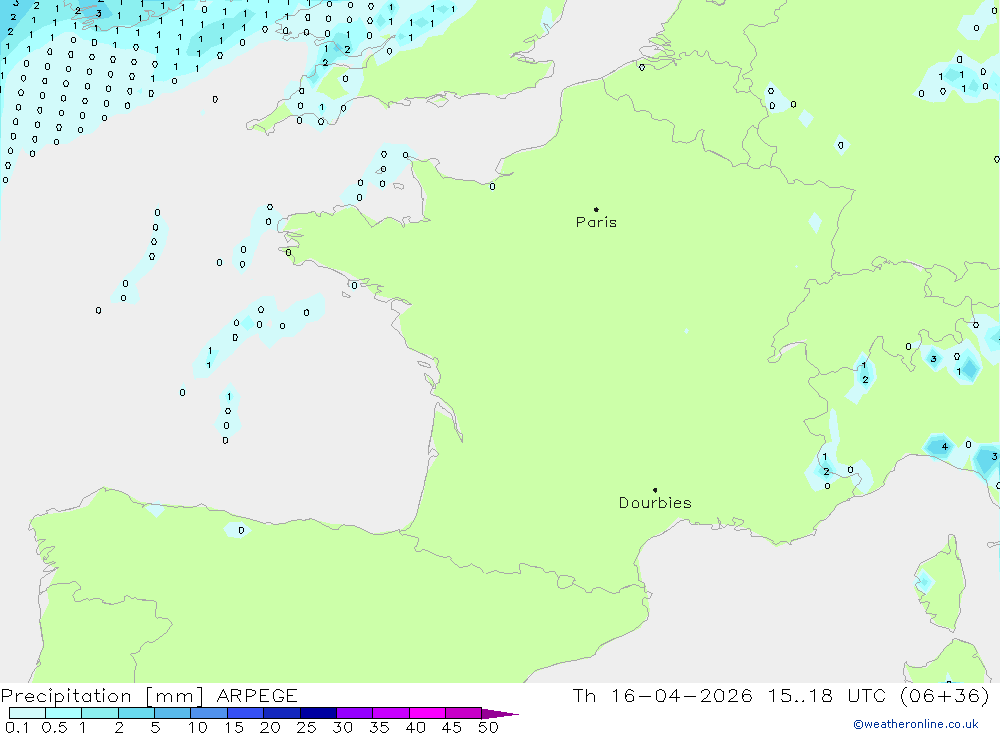Pick the 40–45 mm legend swatch
This screenshot has width=1000, height=733.
pos(427,713)
